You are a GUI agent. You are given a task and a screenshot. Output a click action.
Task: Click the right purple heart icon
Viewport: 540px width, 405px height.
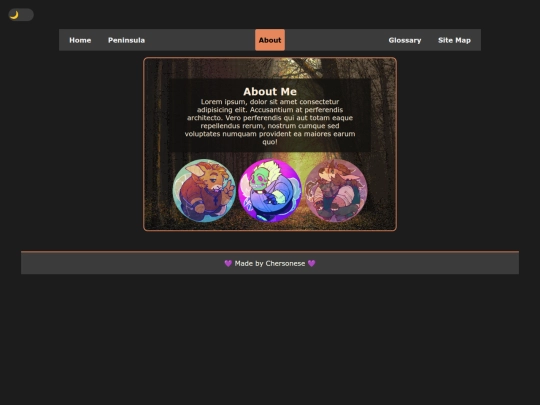312,263
